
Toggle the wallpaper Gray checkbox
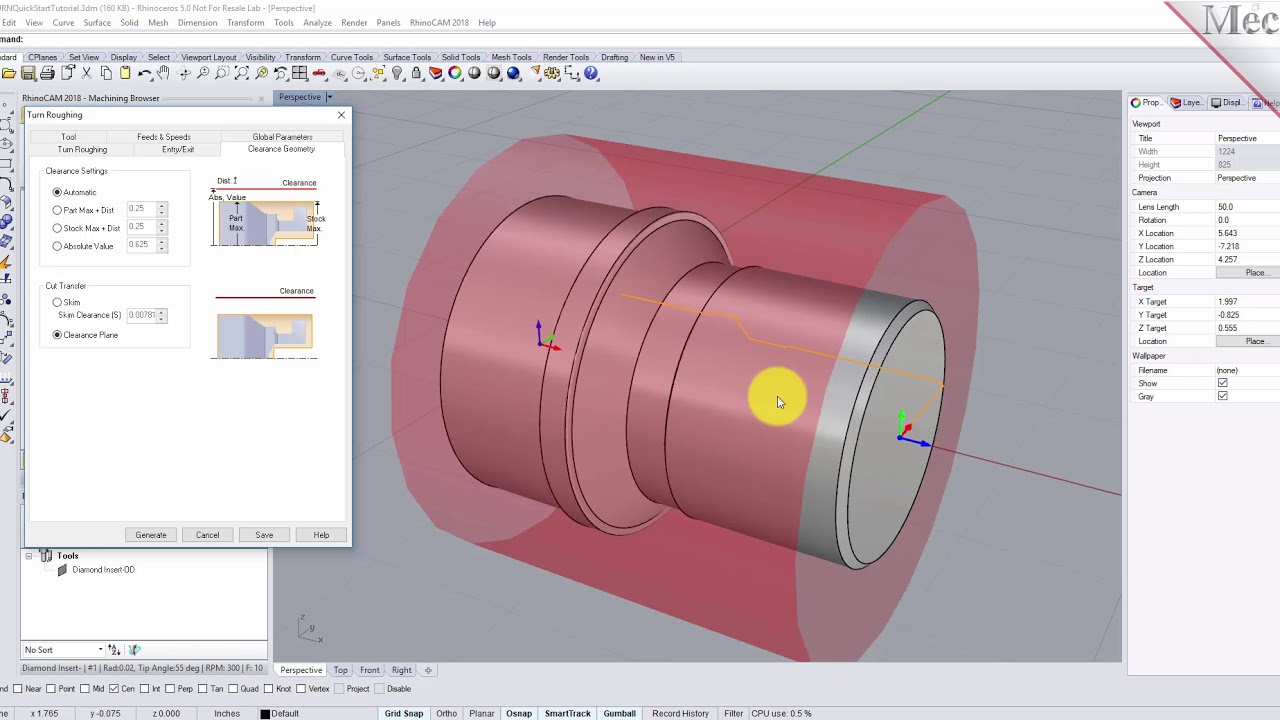[1222, 396]
